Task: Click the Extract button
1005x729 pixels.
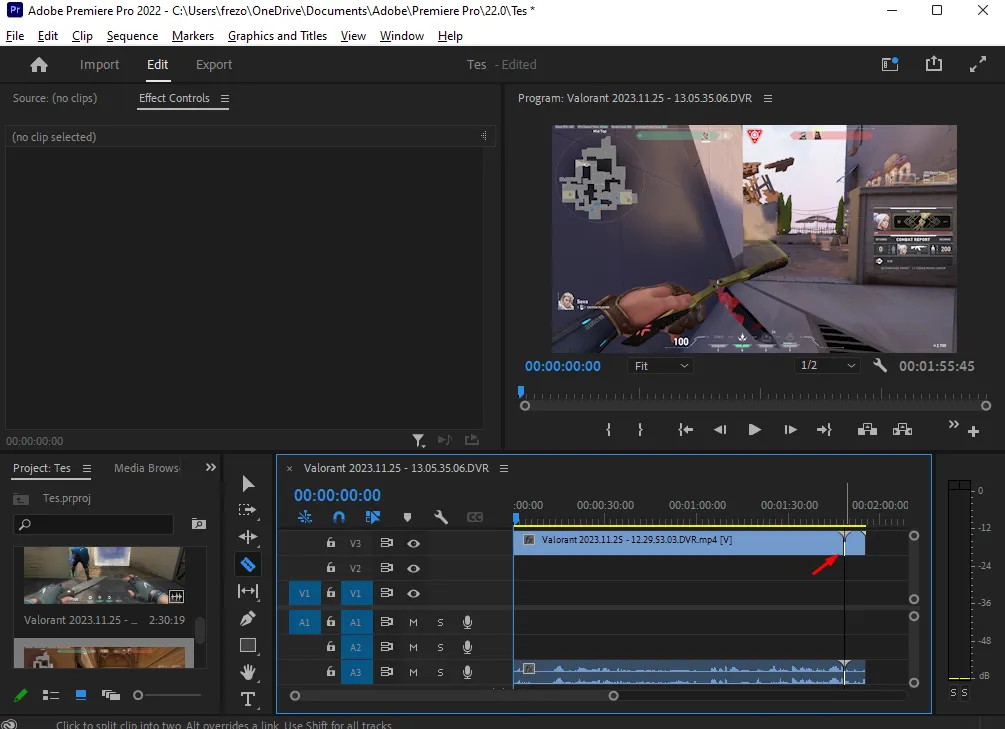Action: [x=902, y=430]
